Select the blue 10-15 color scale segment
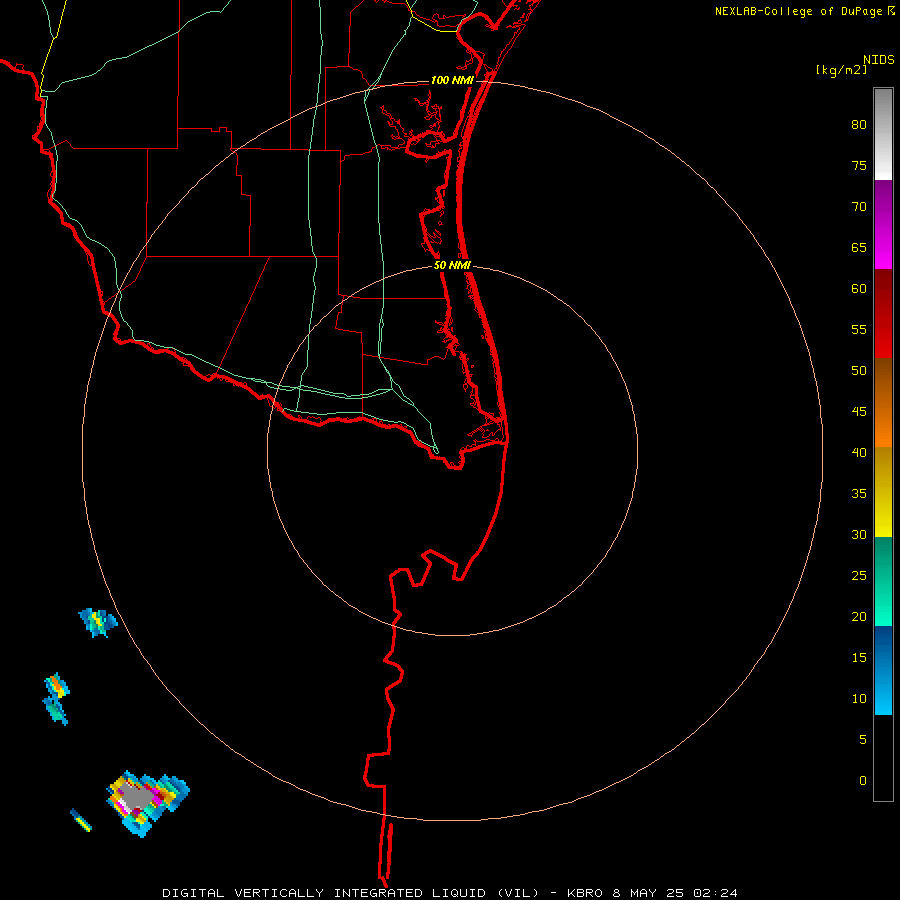The image size is (900, 900). pos(883,670)
